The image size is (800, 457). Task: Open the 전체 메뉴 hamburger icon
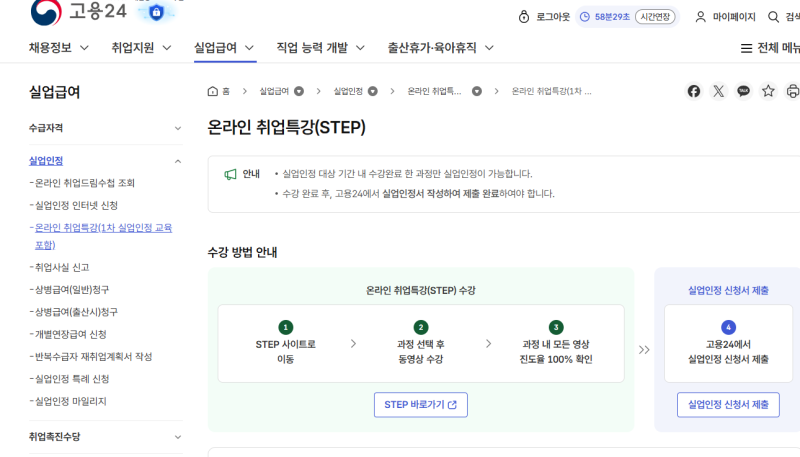coord(746,48)
